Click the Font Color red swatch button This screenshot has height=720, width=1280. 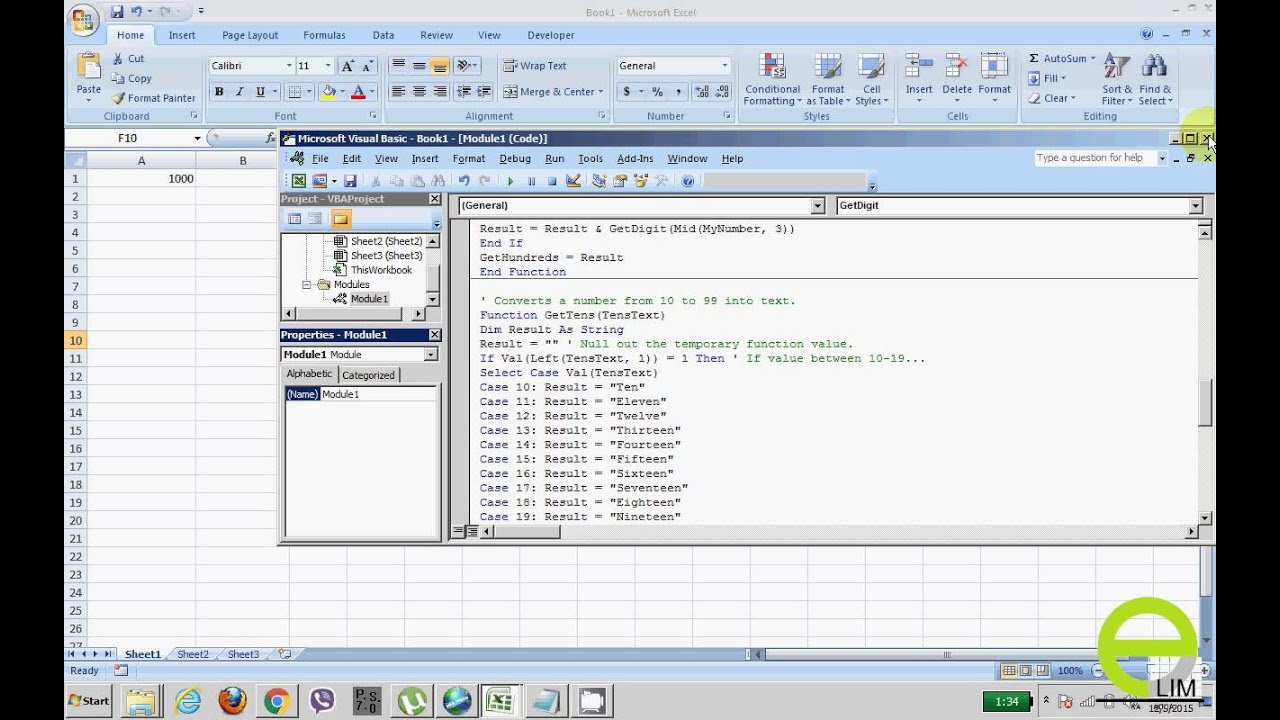tap(358, 92)
